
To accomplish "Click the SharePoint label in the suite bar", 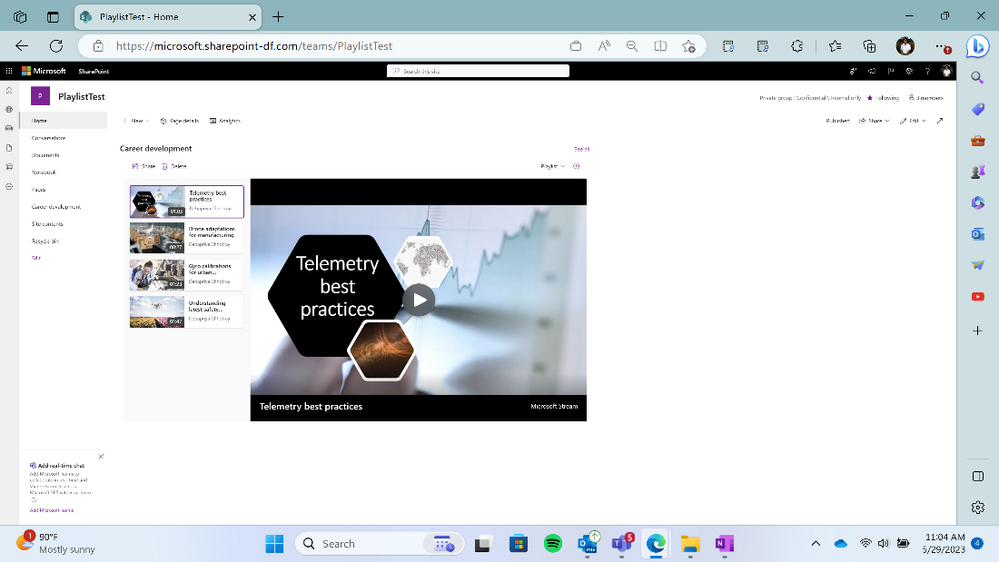I will [94, 71].
